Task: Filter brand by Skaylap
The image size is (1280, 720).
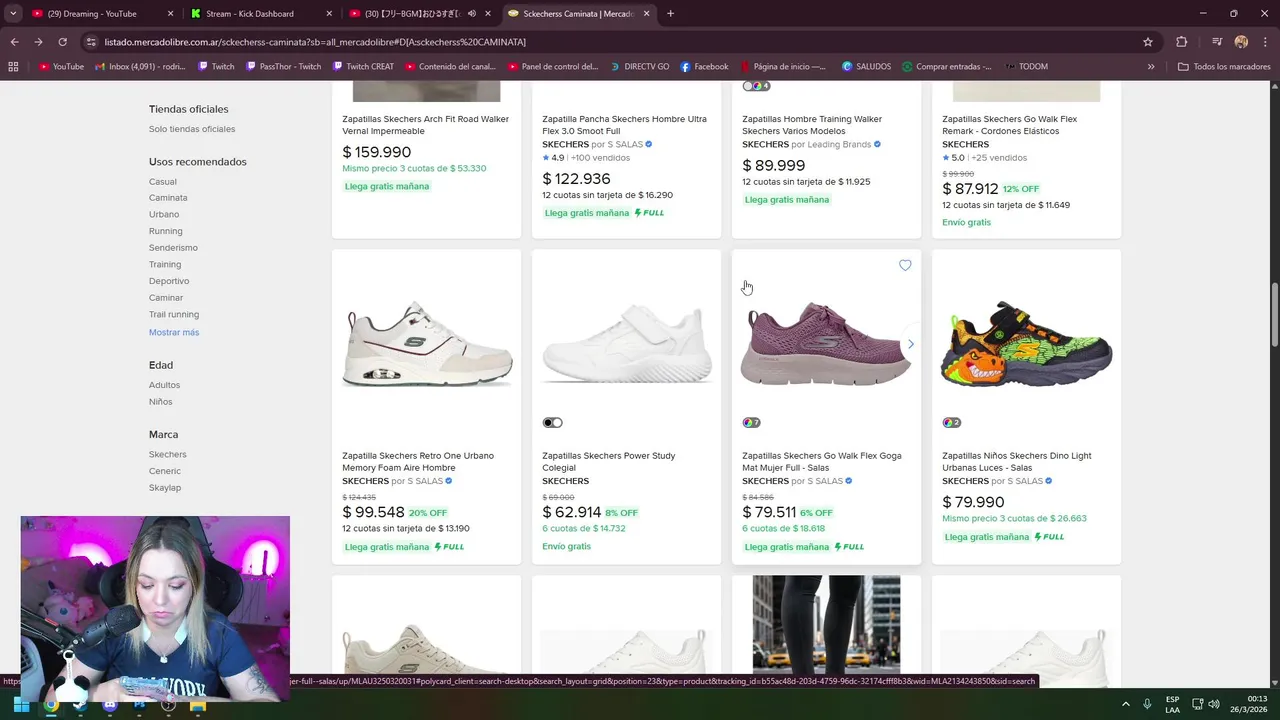Action: 165,488
